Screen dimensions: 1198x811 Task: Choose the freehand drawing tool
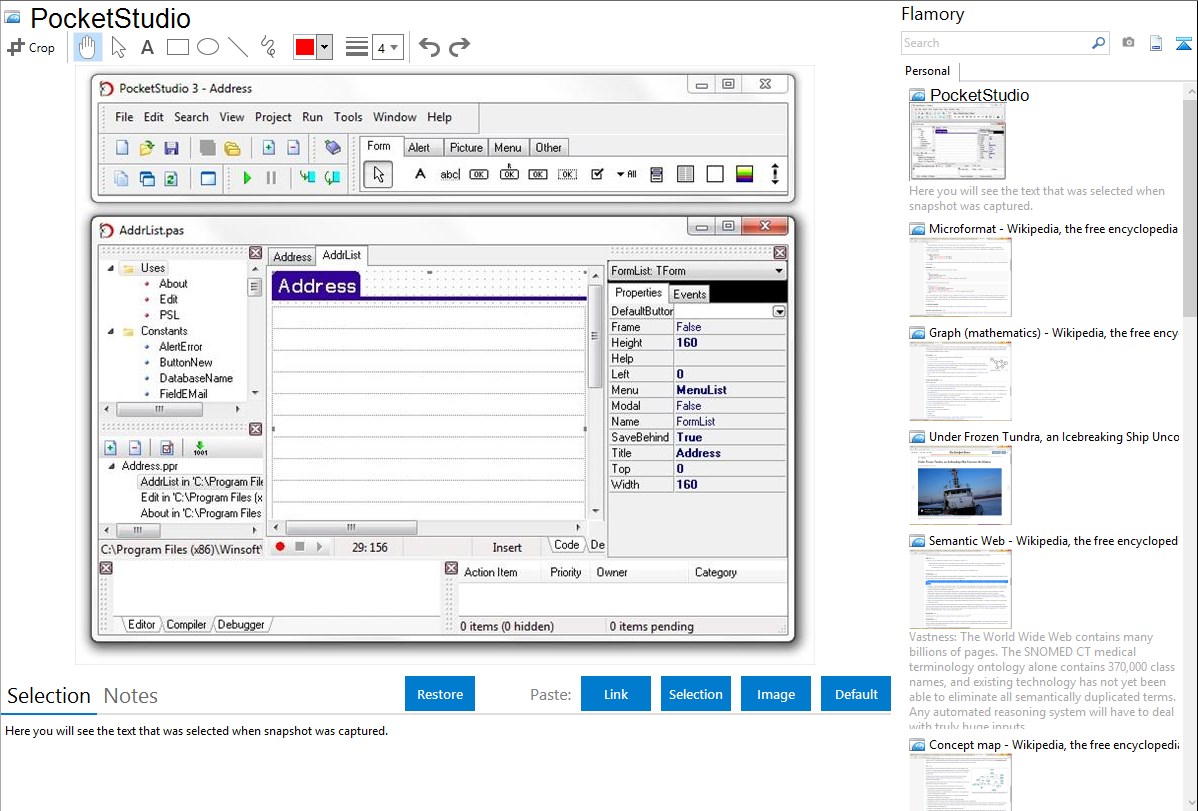point(267,47)
